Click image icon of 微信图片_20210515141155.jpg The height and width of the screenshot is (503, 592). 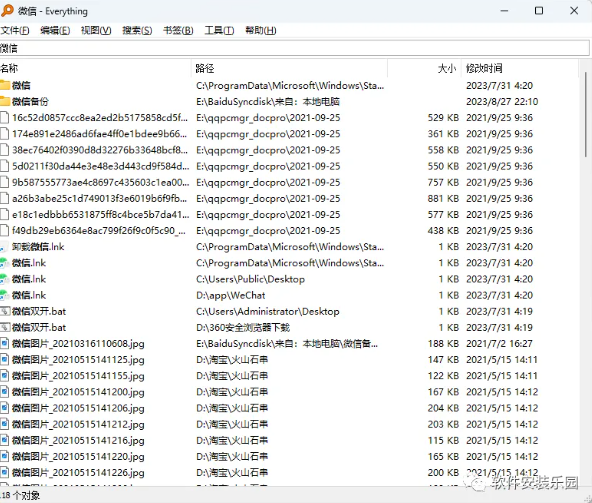point(5,376)
